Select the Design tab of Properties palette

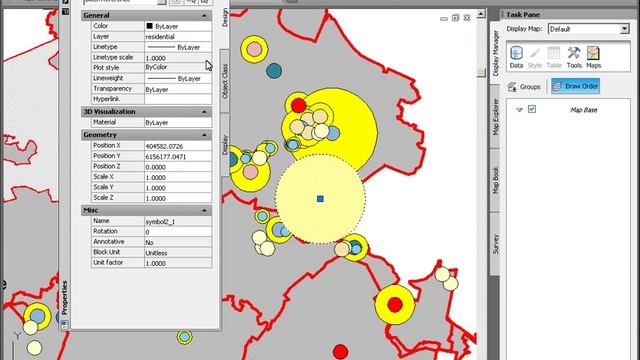pyautogui.click(x=224, y=18)
